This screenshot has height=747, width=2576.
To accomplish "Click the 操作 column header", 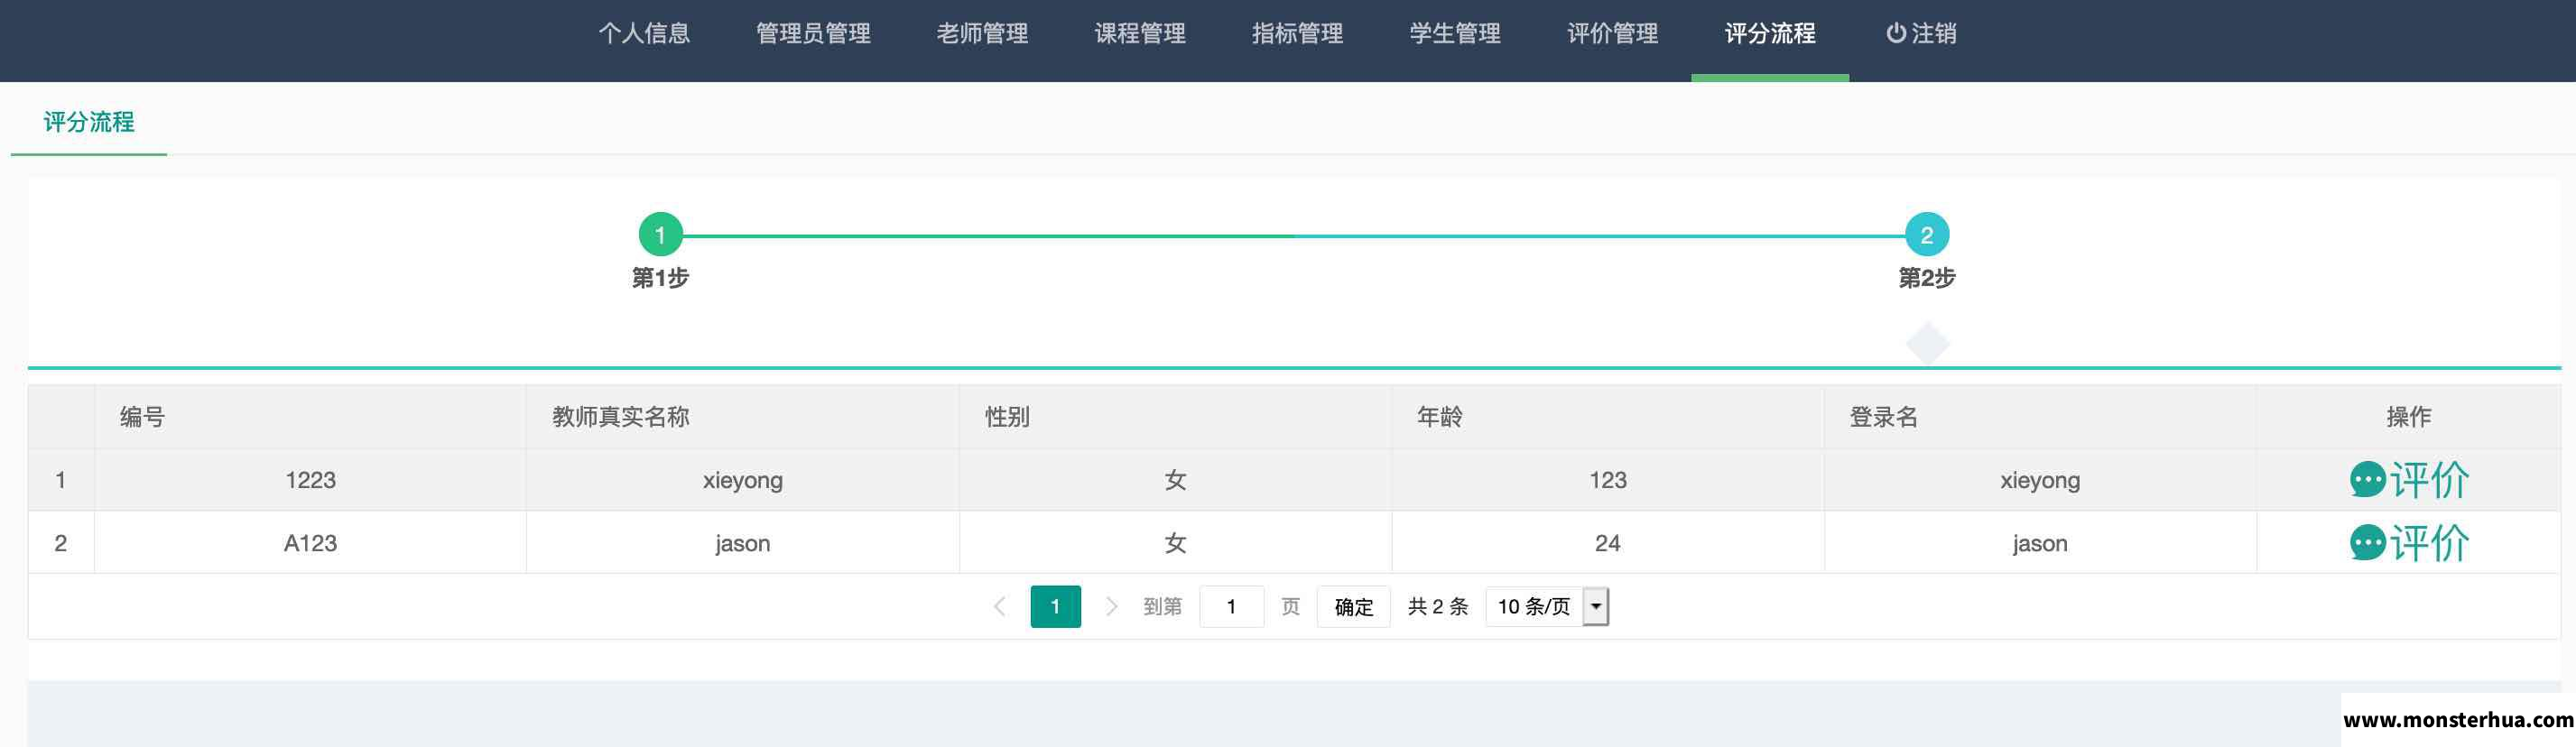I will [2408, 417].
